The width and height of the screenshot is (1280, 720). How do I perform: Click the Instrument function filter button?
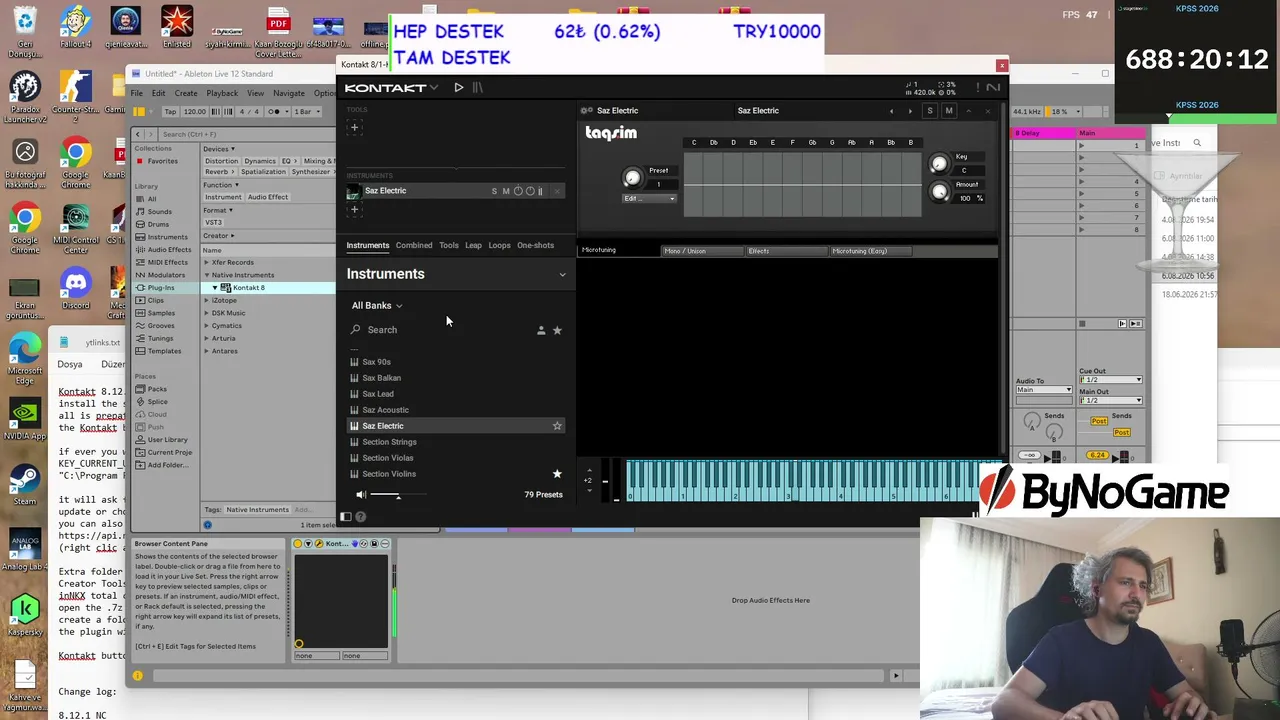click(223, 197)
